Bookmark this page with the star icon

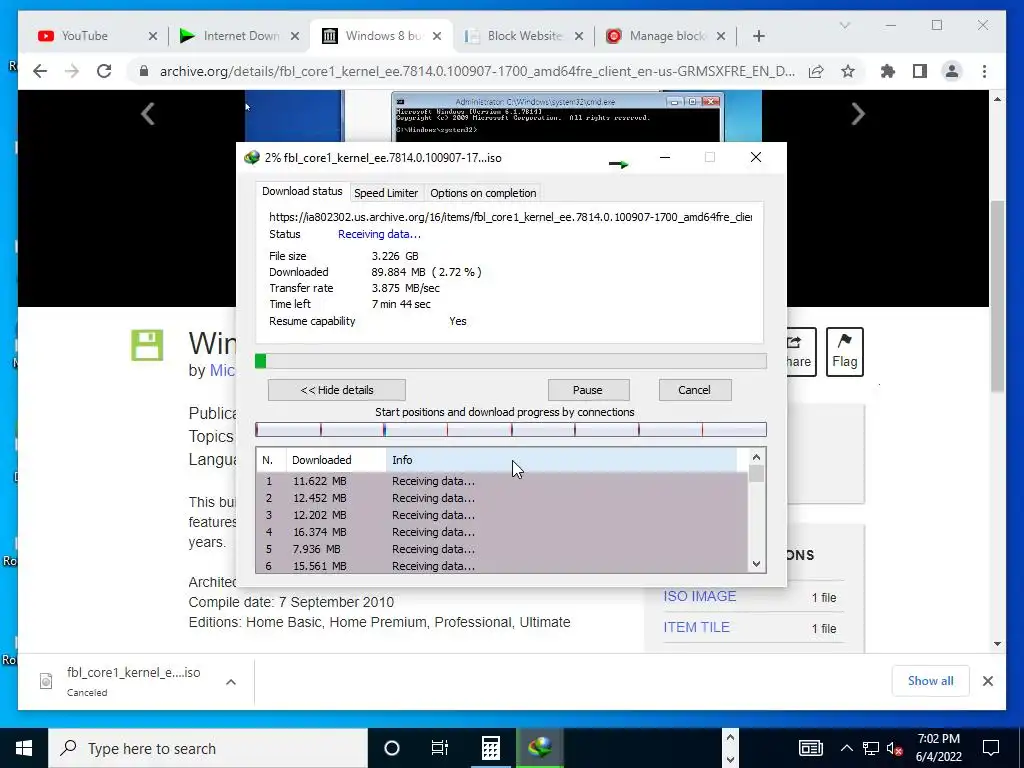tap(848, 71)
